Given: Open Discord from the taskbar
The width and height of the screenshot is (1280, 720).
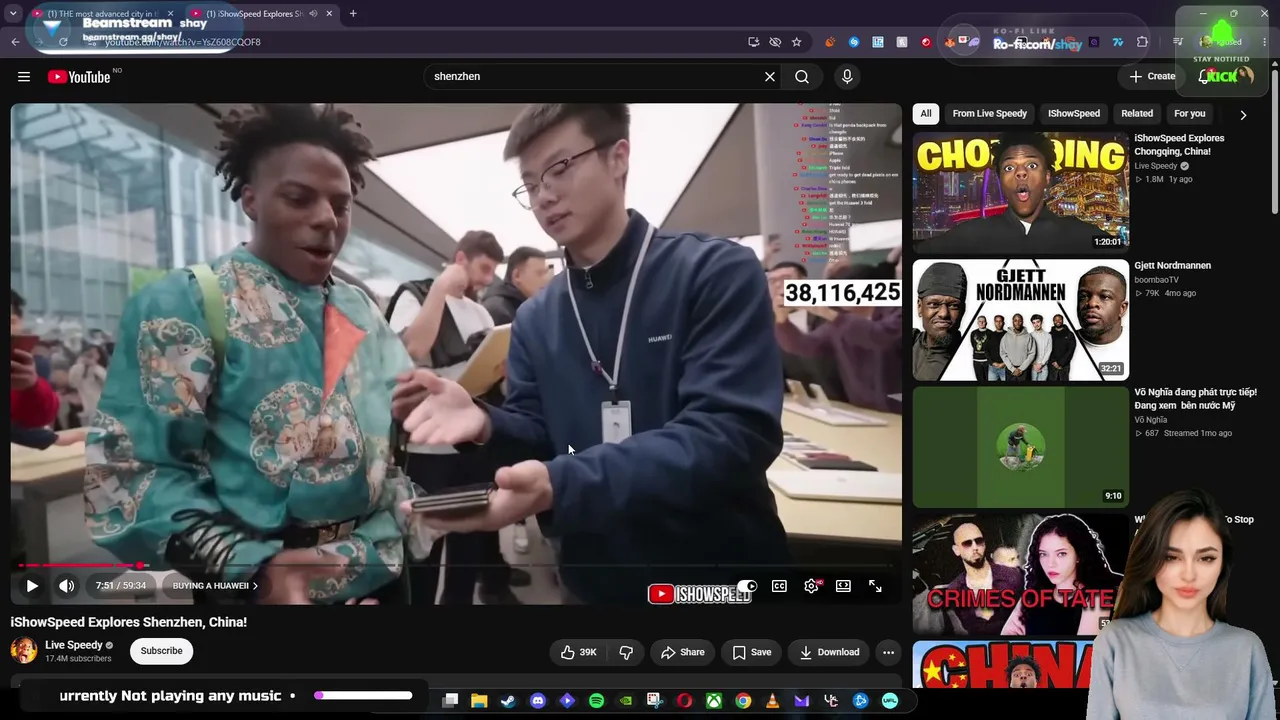Looking at the screenshot, I should coord(538,701).
